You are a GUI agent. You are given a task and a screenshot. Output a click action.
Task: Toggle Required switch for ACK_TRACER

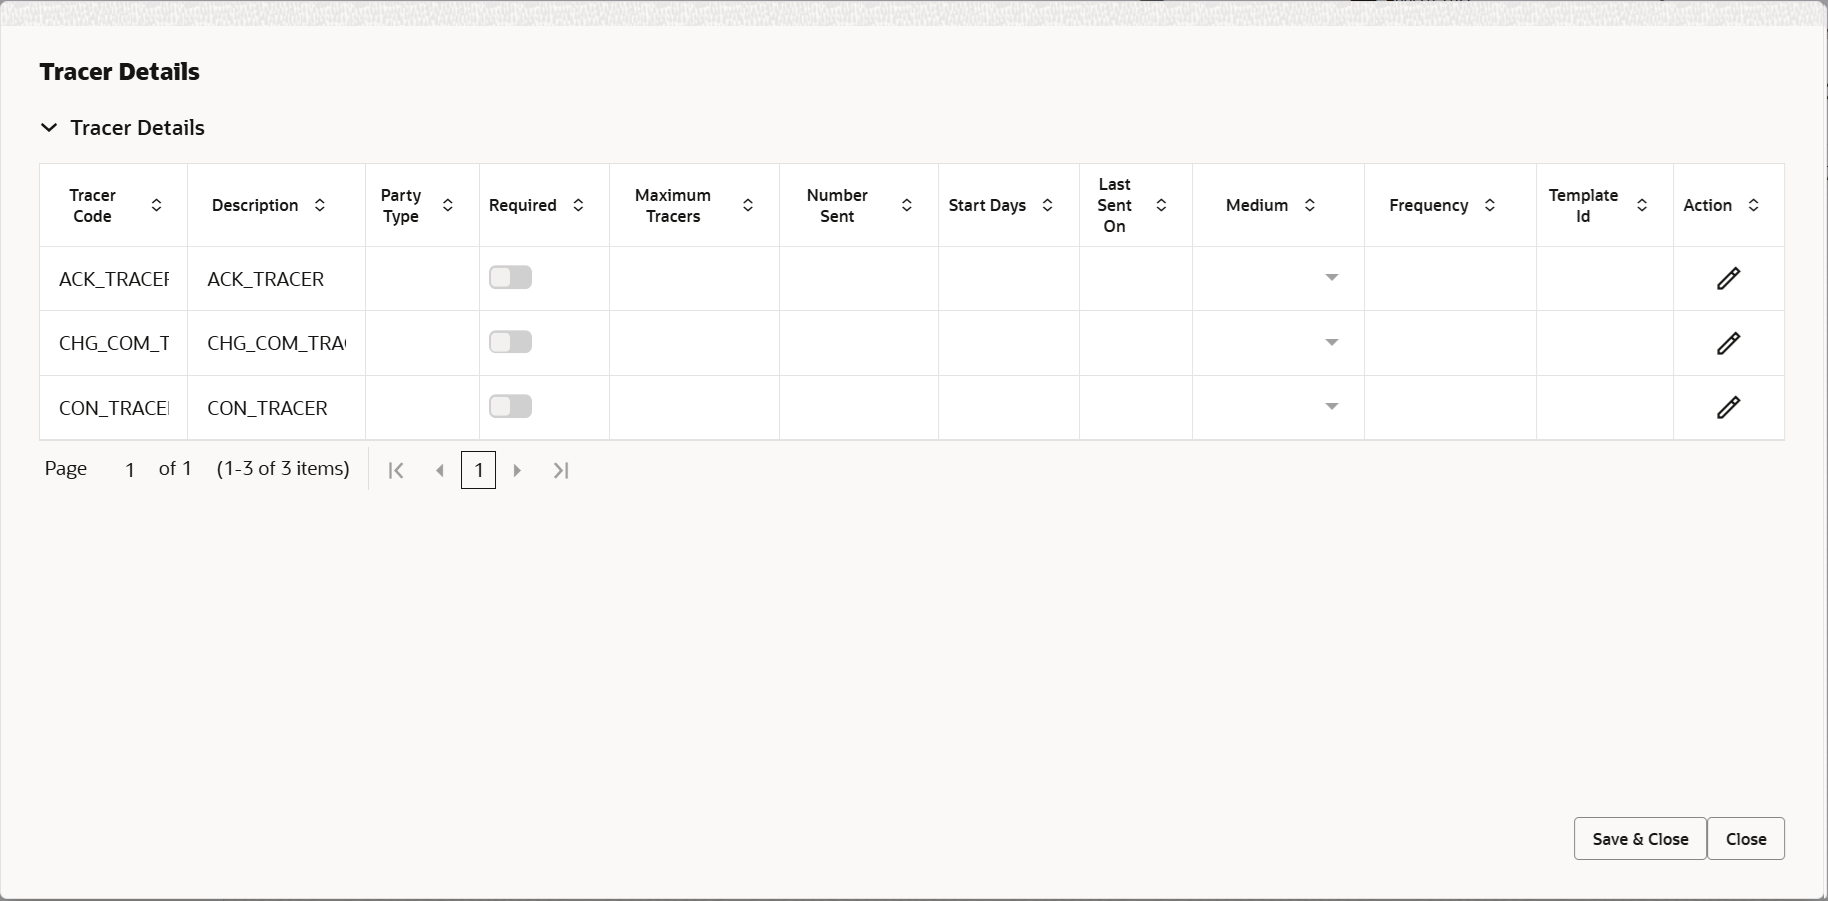[510, 277]
